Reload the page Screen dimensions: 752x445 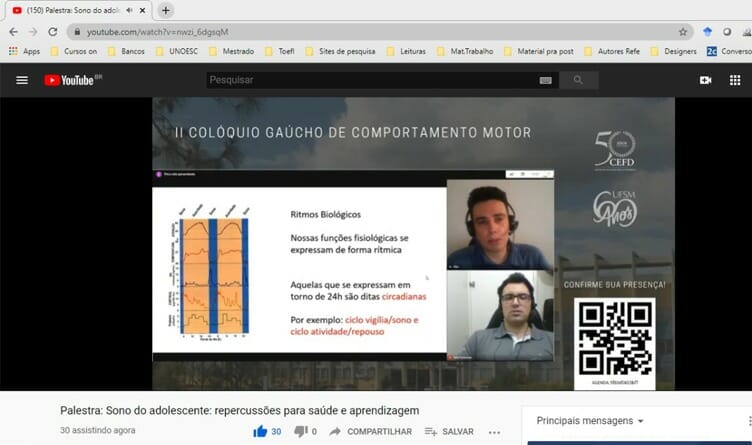pyautogui.click(x=53, y=32)
